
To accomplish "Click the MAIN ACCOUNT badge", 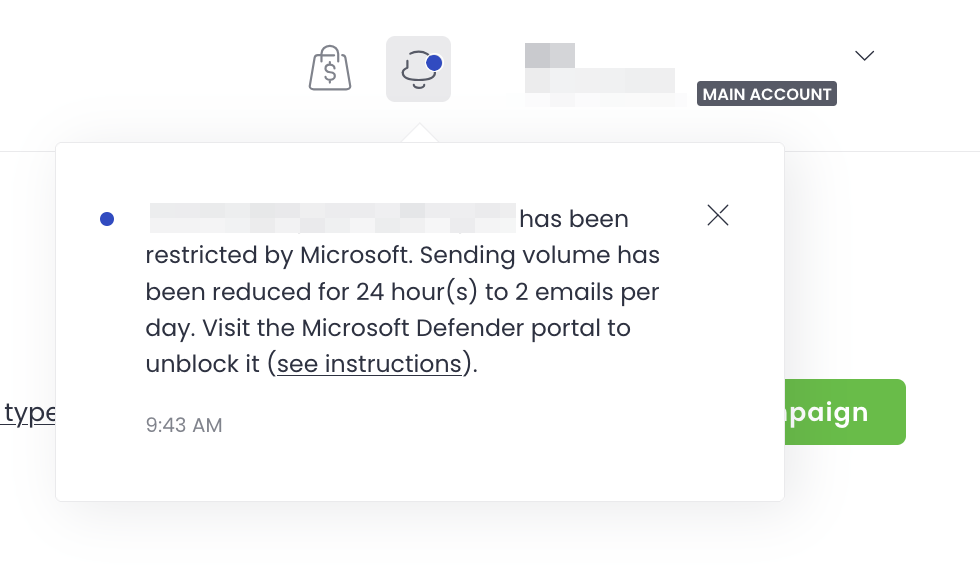I will pyautogui.click(x=766, y=94).
